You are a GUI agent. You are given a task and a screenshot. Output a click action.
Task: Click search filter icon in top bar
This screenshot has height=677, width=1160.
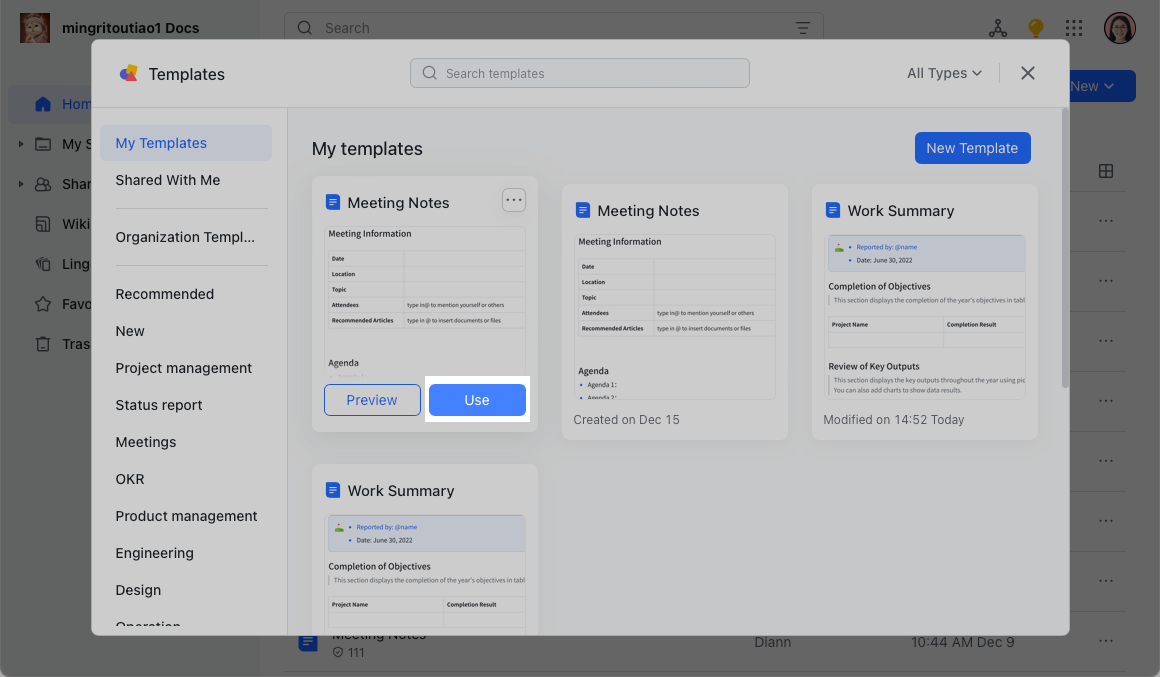point(802,28)
